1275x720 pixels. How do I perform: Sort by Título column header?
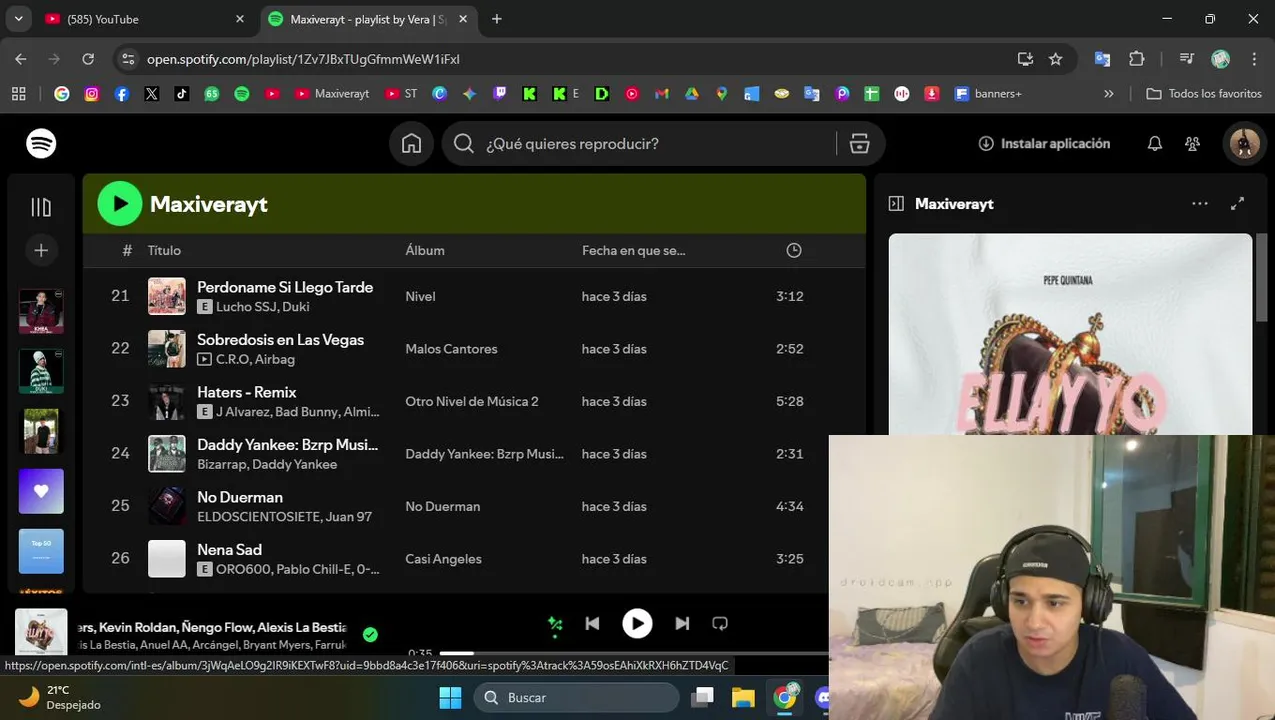click(x=164, y=250)
